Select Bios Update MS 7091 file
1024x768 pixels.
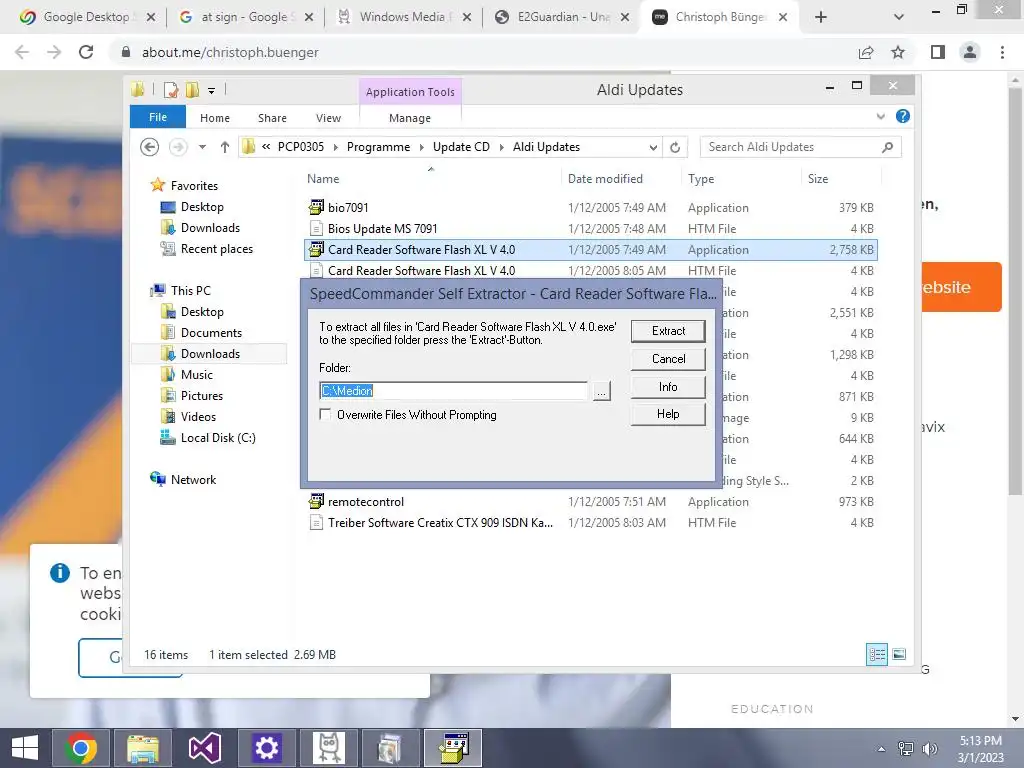click(x=590, y=229)
